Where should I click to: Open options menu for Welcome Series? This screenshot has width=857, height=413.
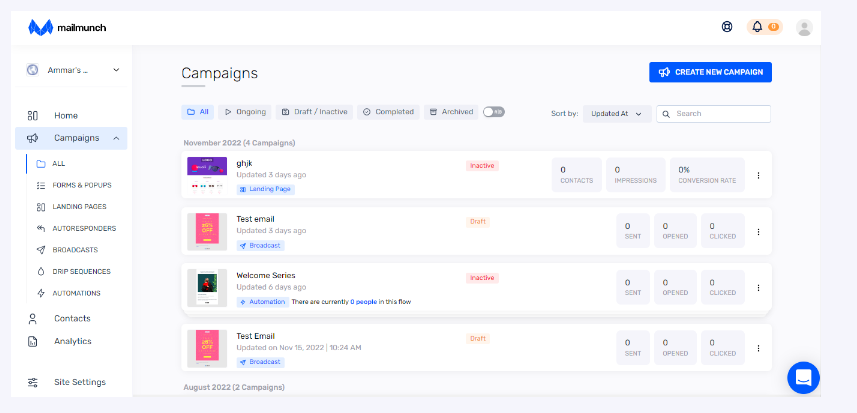click(x=758, y=287)
